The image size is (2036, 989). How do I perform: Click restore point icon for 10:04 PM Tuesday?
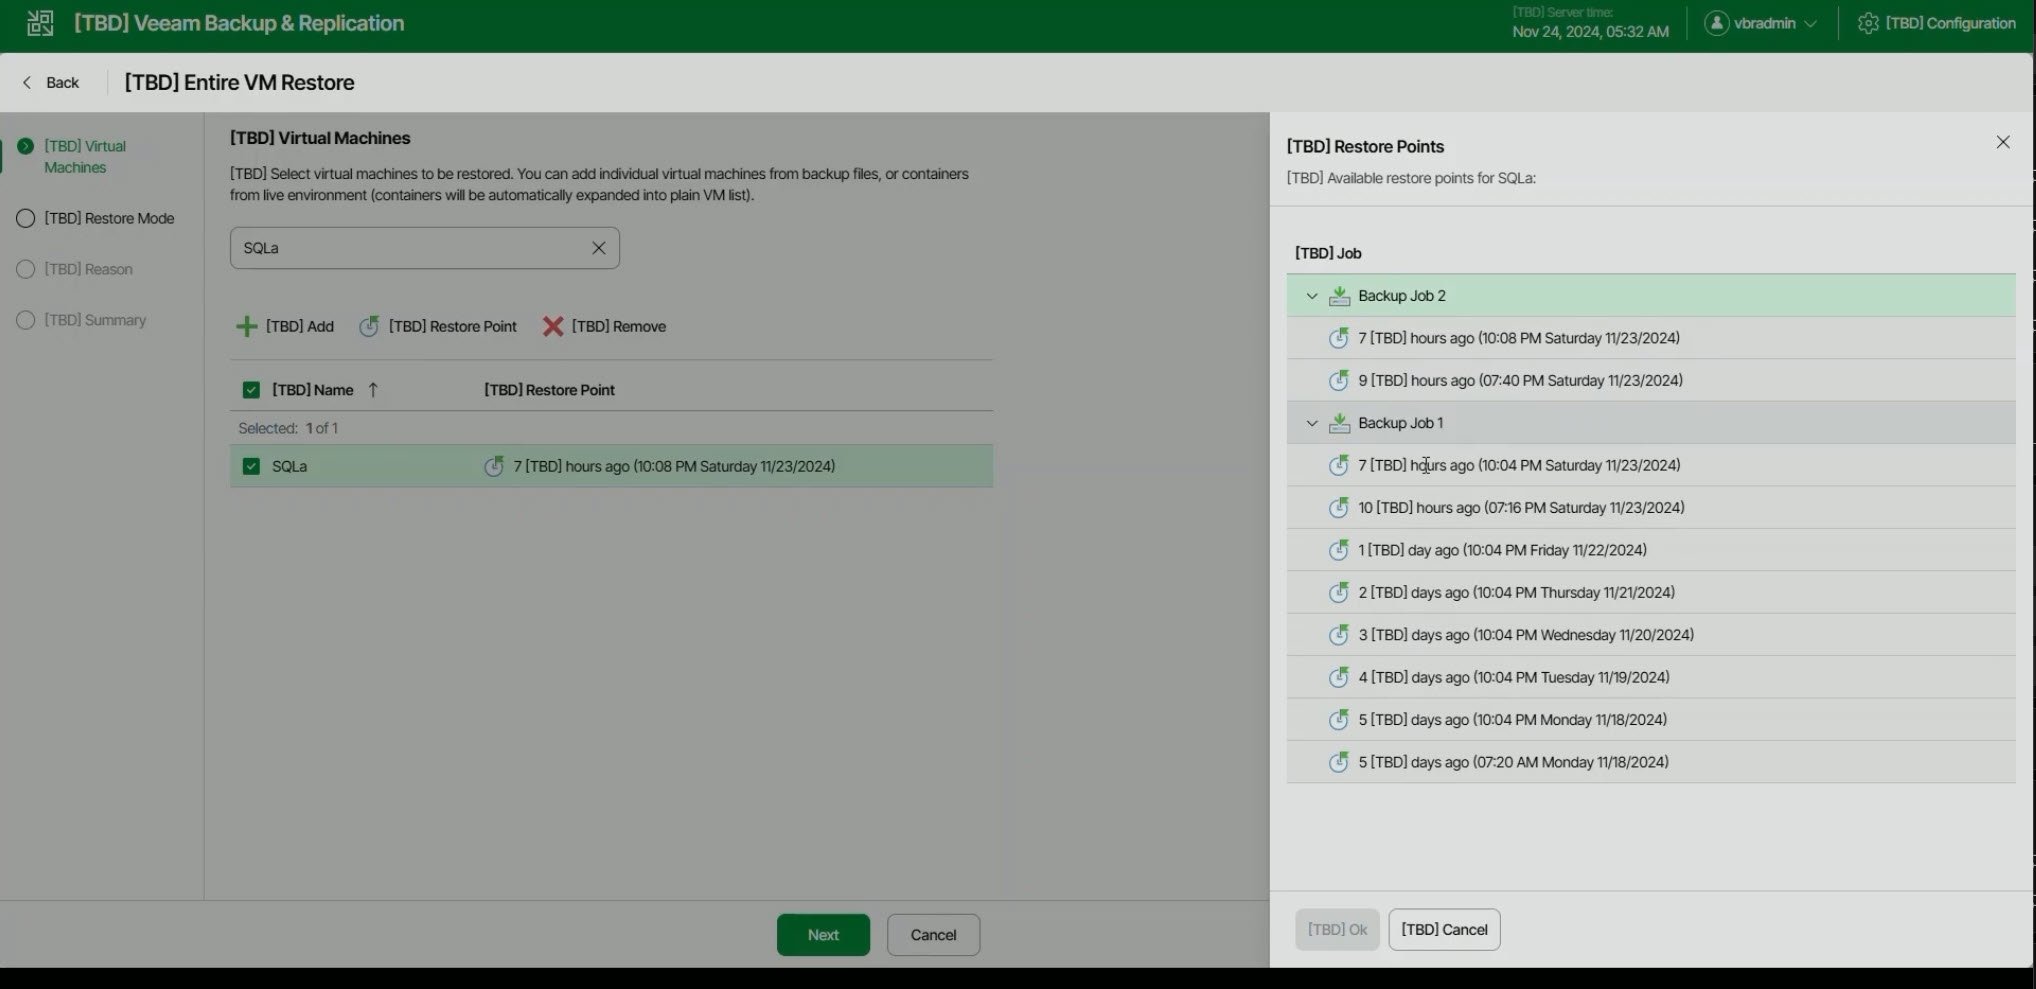pyautogui.click(x=1338, y=677)
